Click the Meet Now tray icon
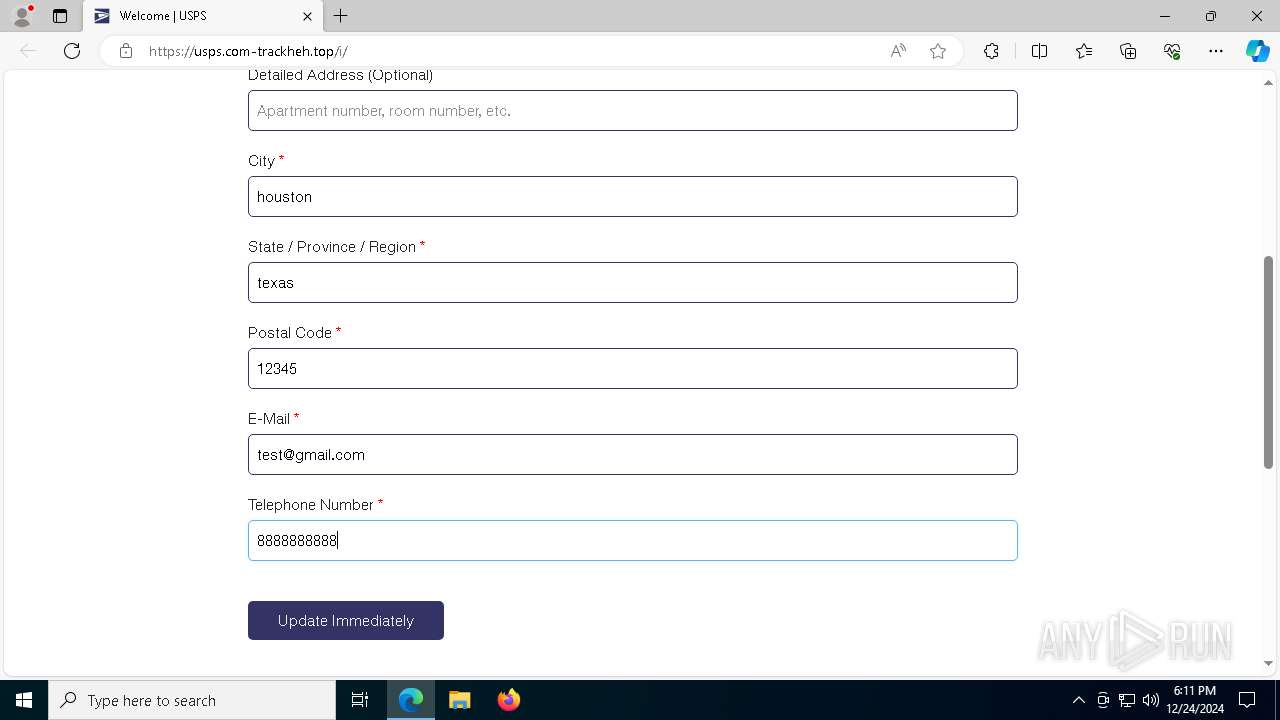1280x720 pixels. coord(1103,700)
